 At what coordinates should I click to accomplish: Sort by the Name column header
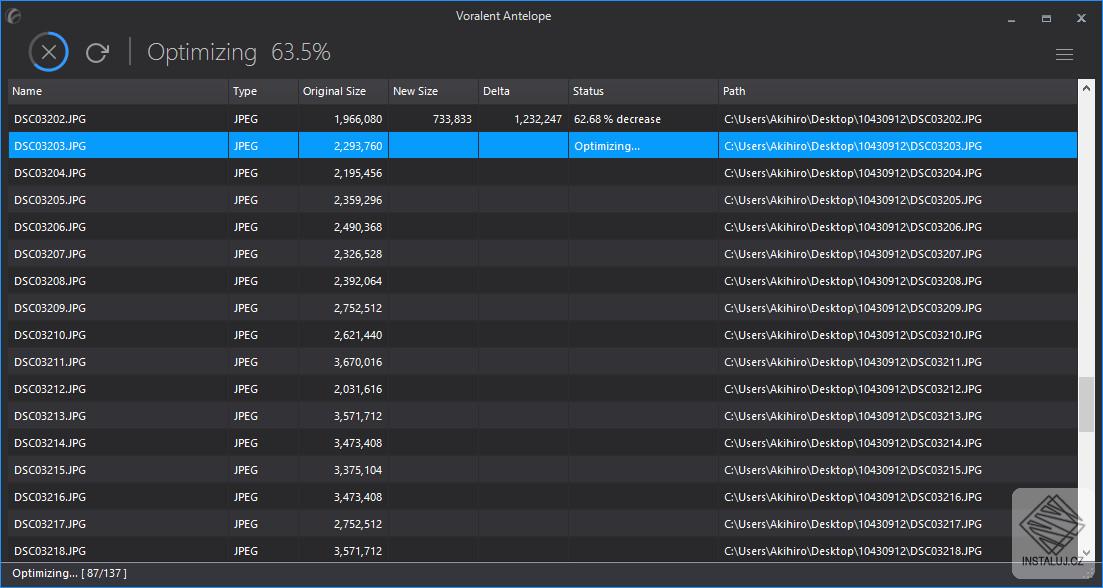pos(118,91)
